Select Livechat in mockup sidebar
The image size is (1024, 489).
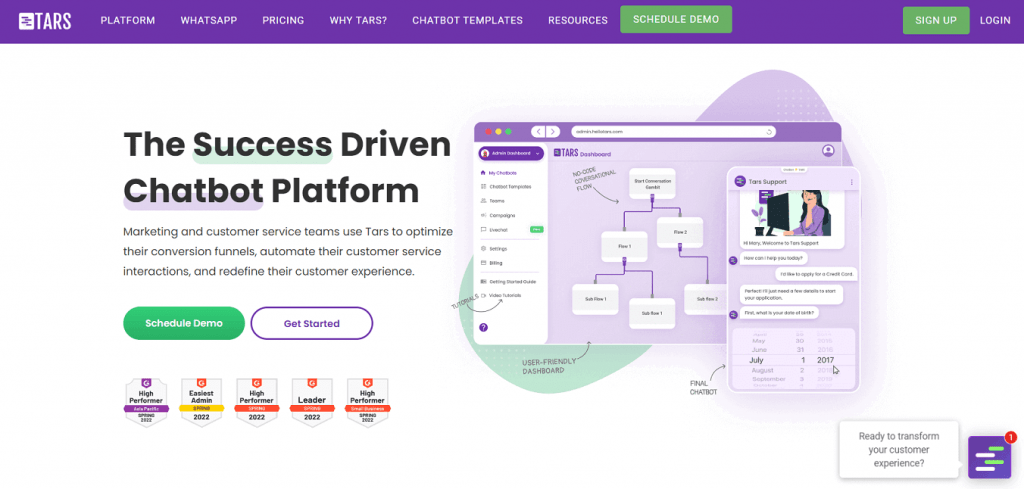coord(494,230)
